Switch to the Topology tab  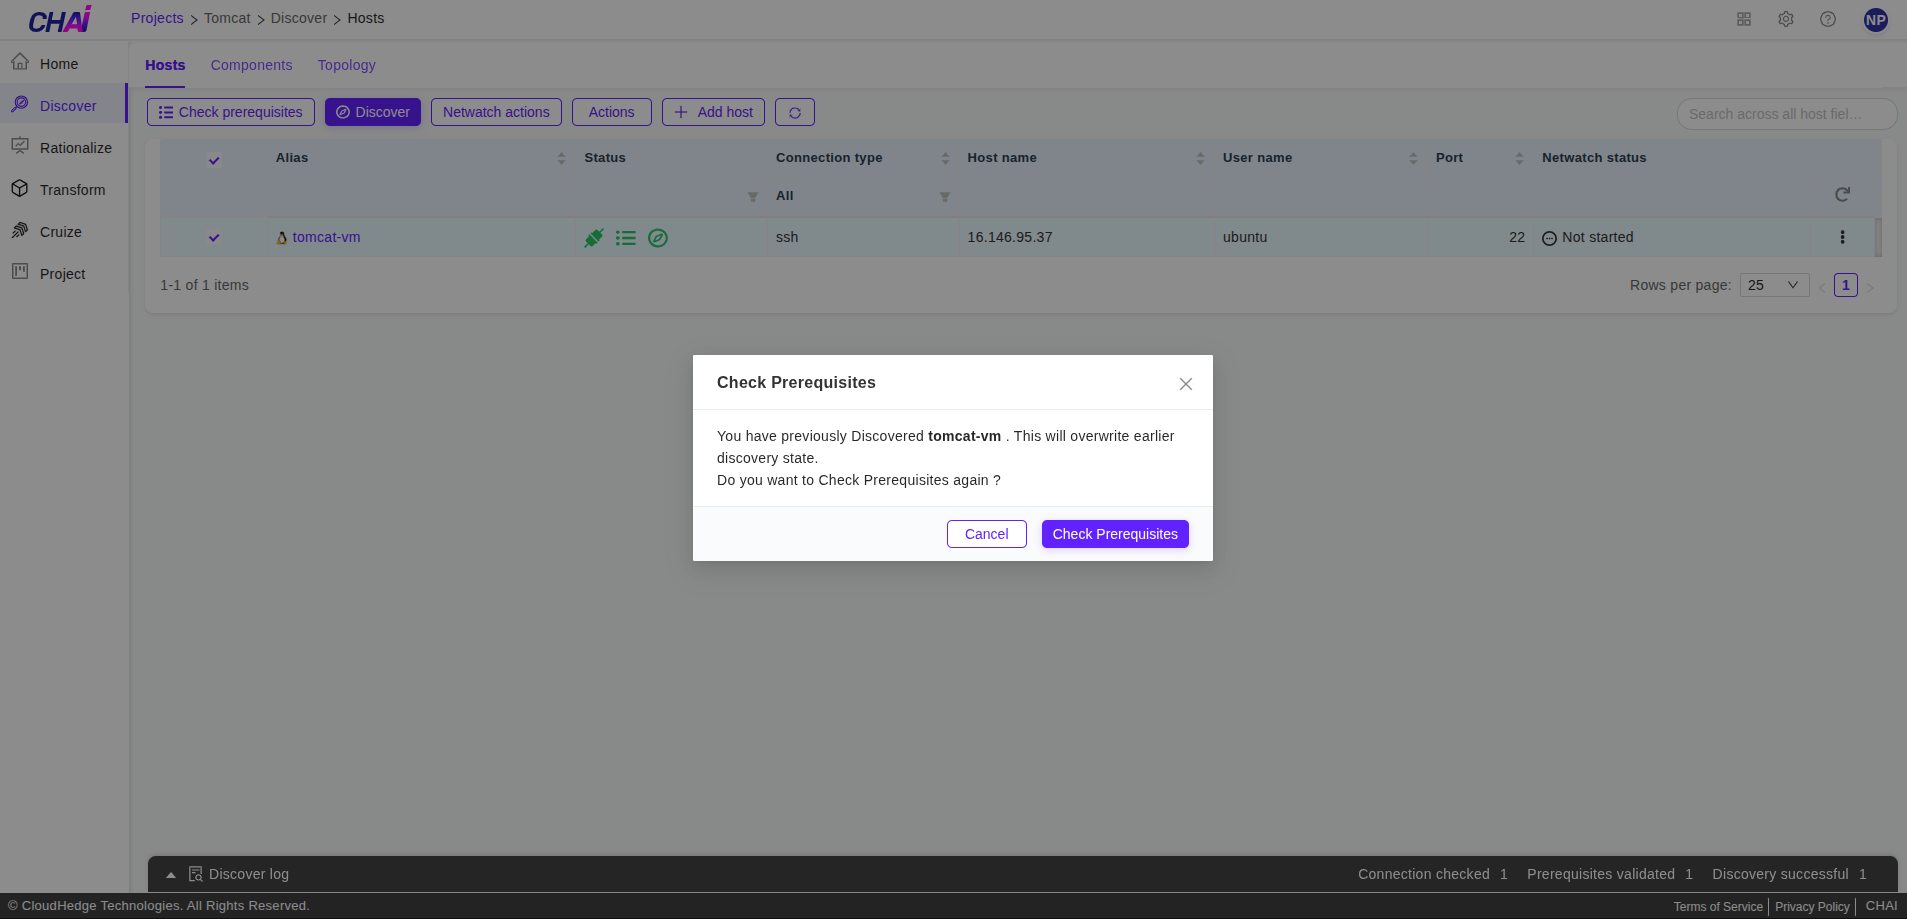pyautogui.click(x=347, y=65)
